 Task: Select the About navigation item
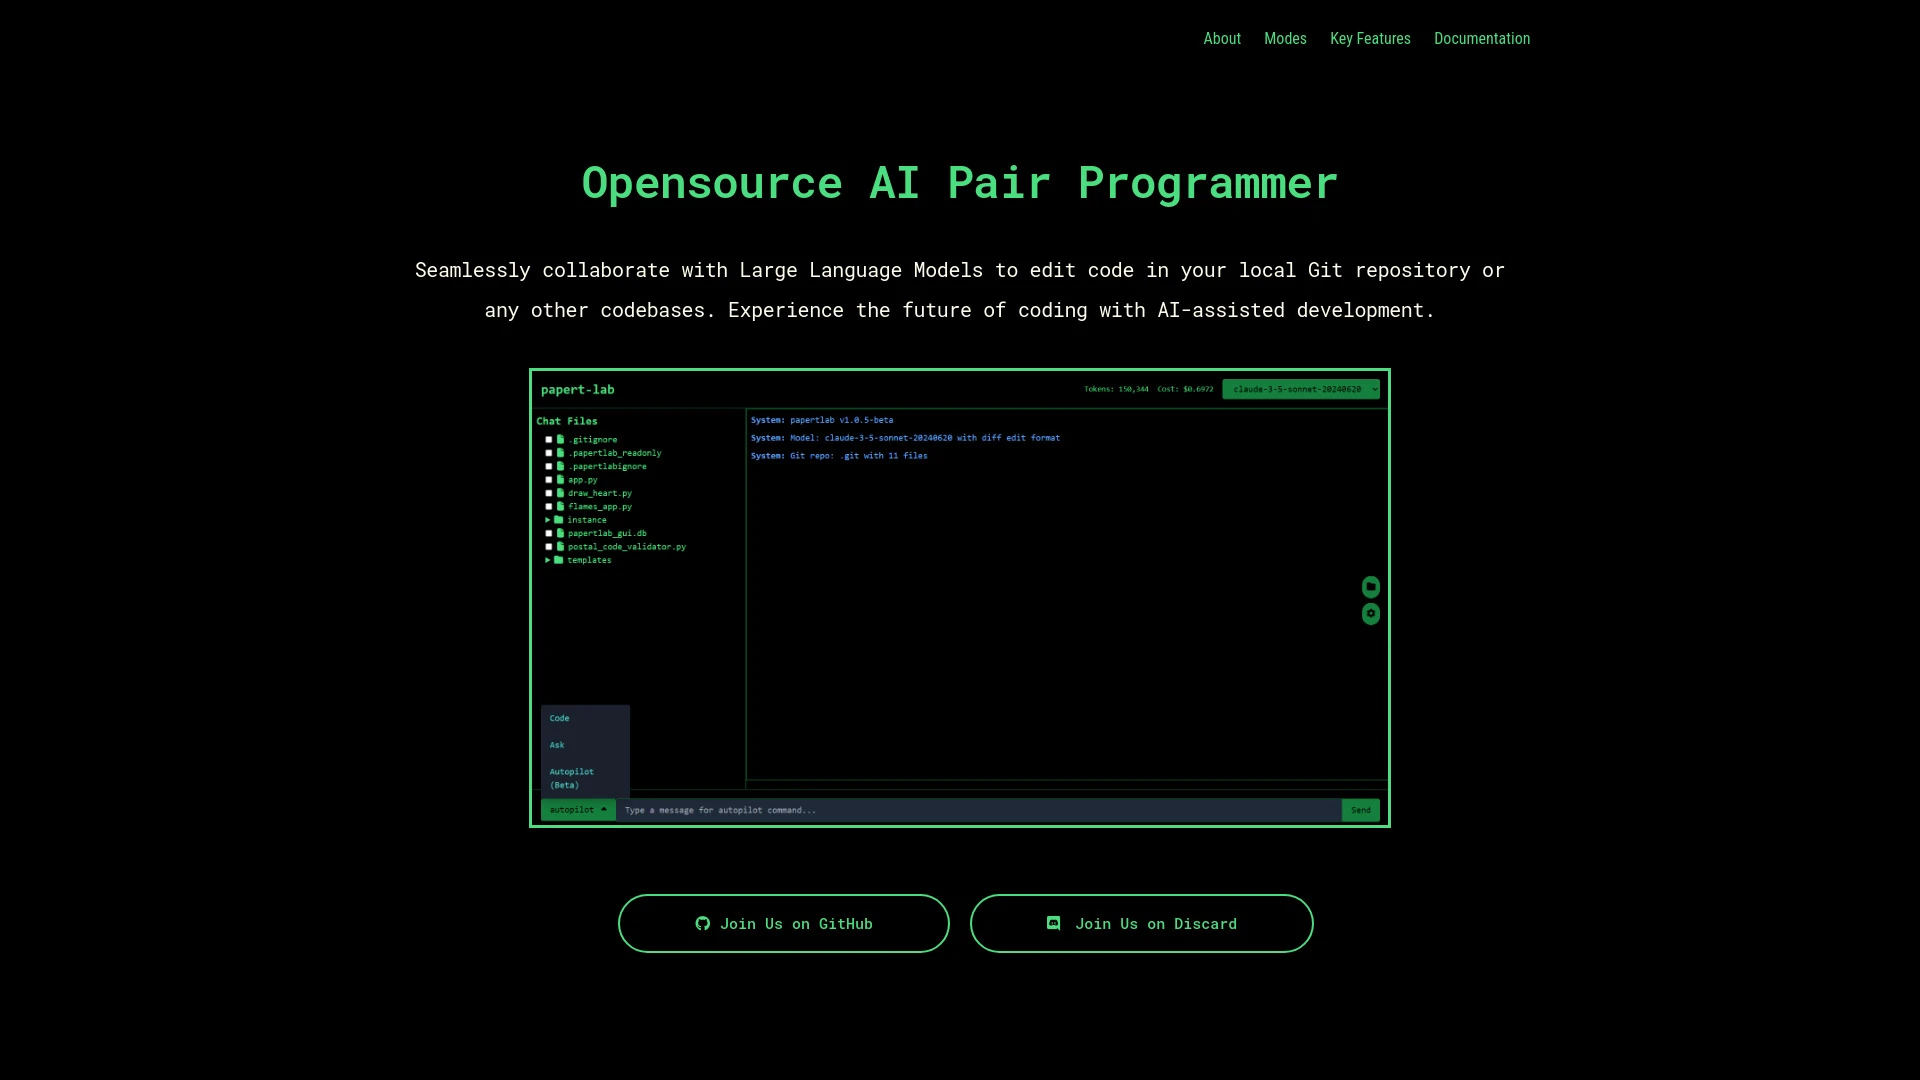click(1221, 38)
